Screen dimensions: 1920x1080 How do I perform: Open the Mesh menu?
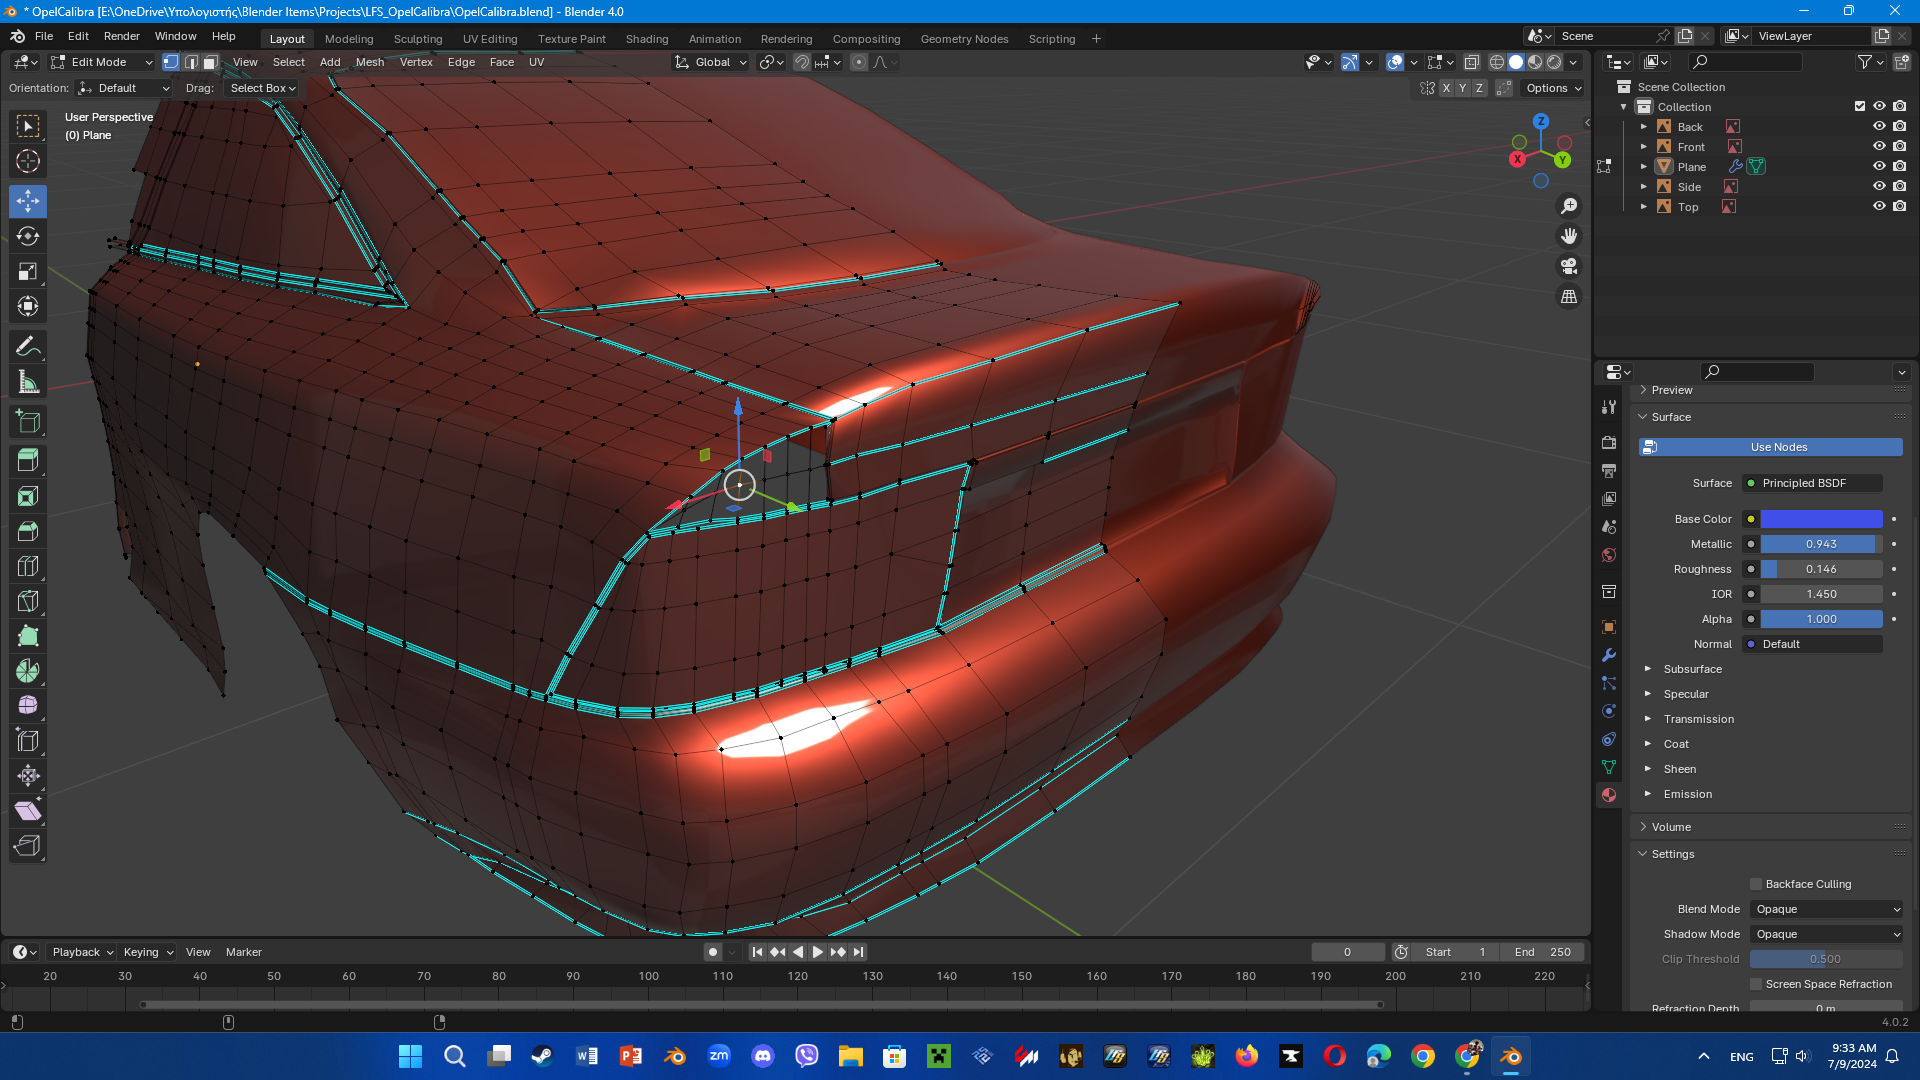tap(369, 62)
